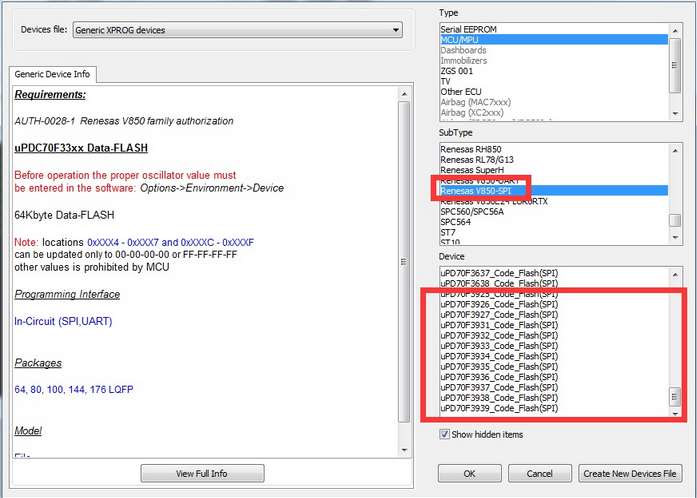Select uPD70F3926_Code_Flash(SPI) device
The image size is (697, 498).
(553, 305)
